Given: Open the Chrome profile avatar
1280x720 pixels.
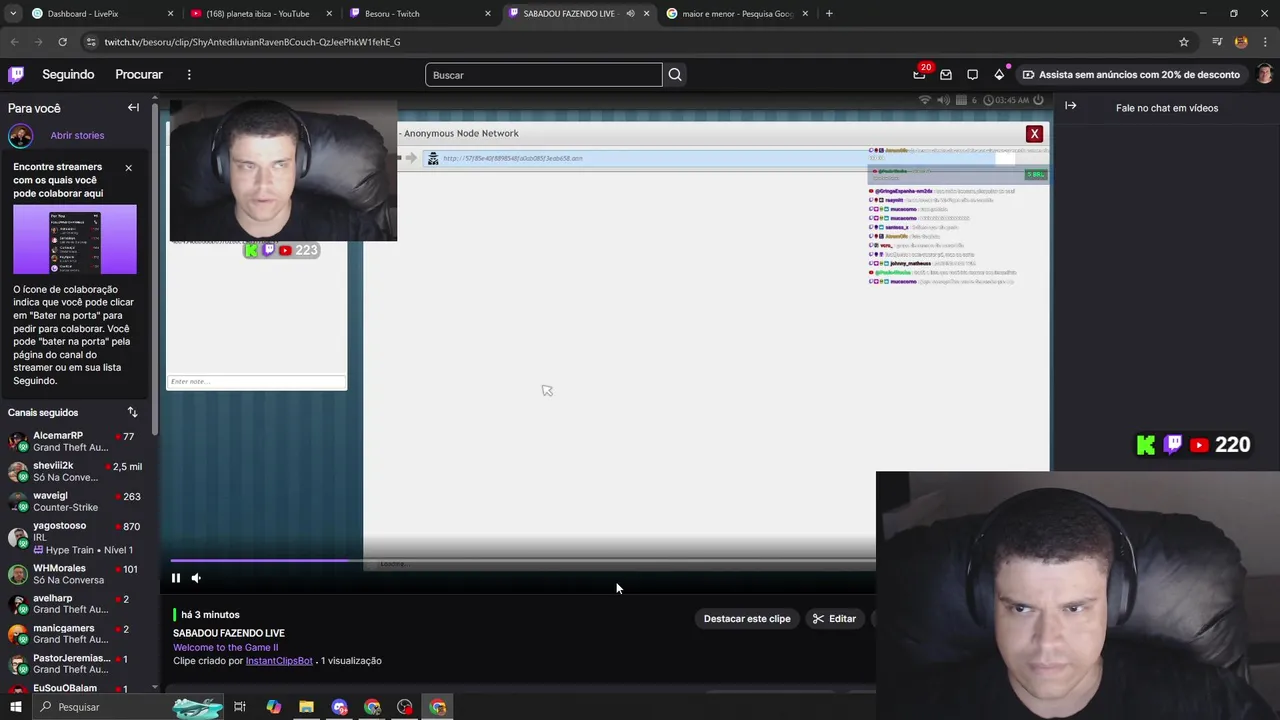Looking at the screenshot, I should point(1241,42).
